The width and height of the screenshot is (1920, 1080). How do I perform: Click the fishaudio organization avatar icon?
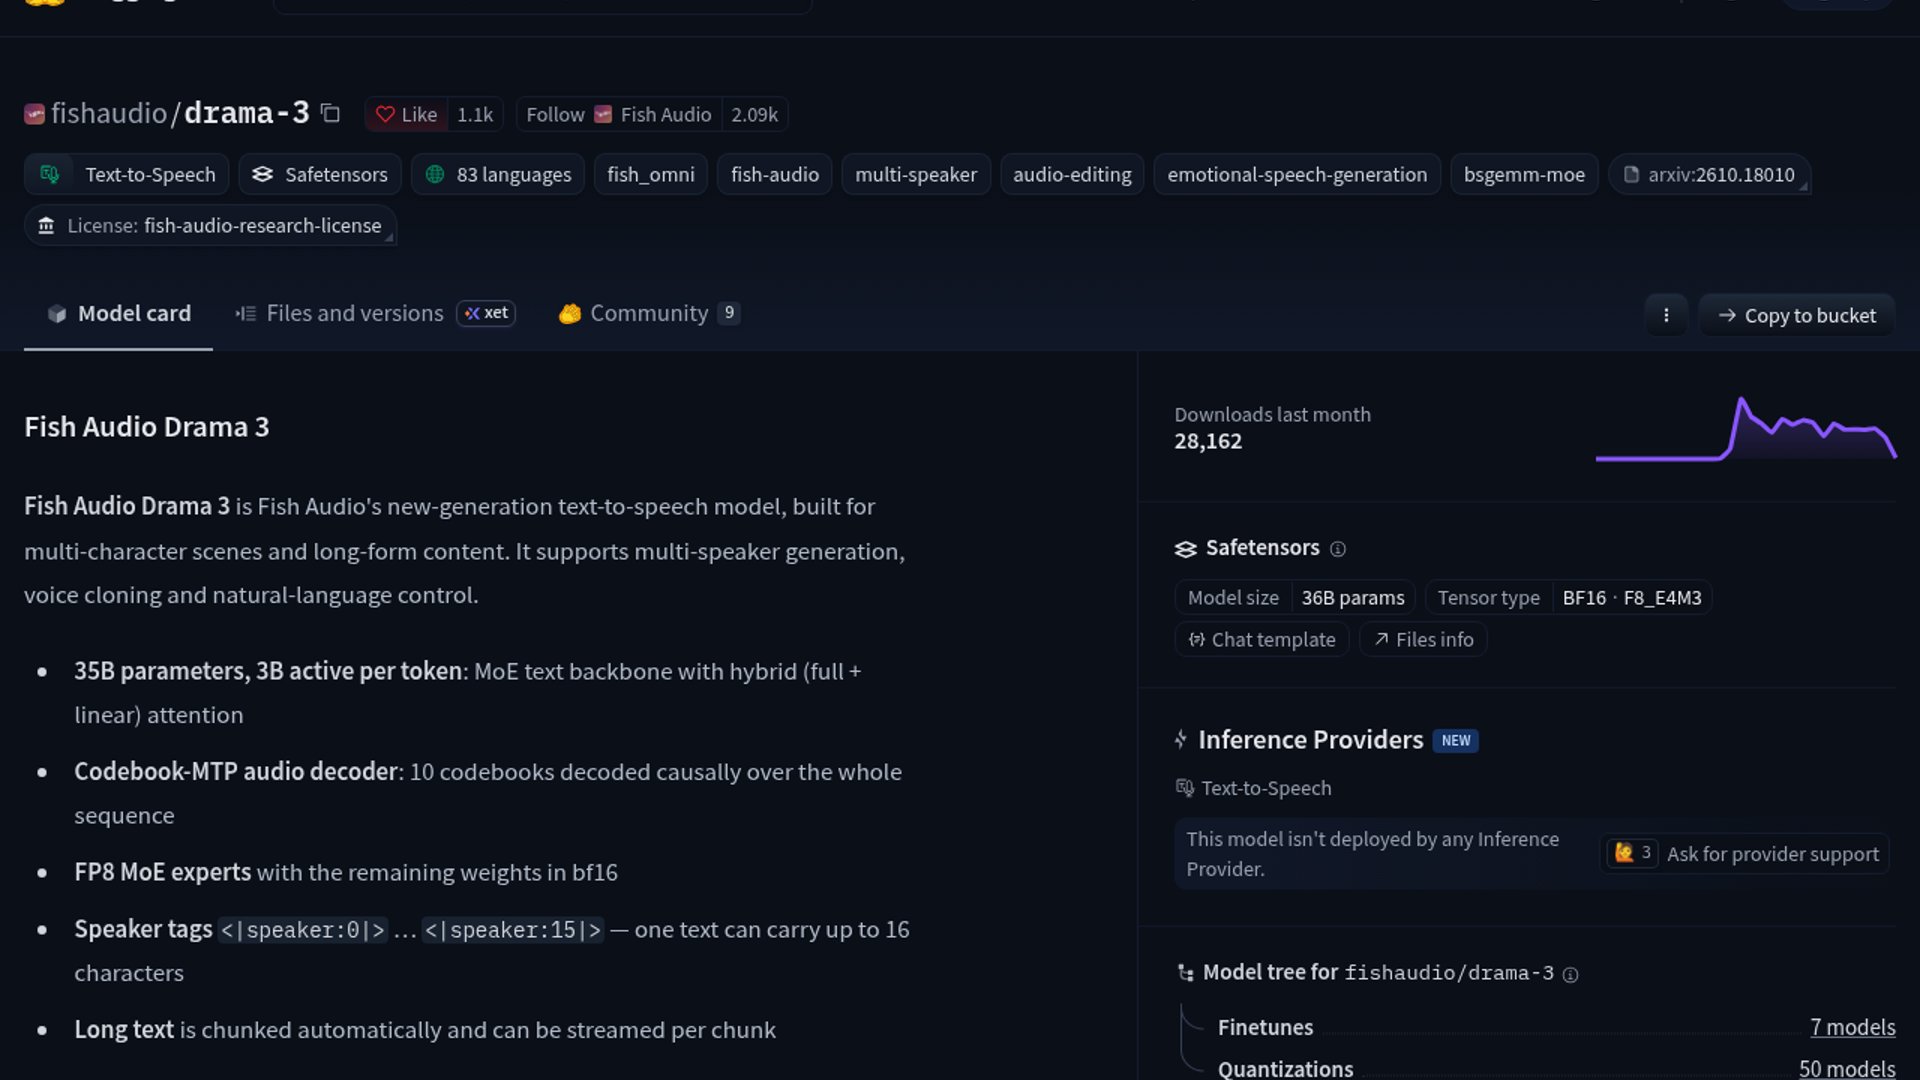(x=35, y=114)
